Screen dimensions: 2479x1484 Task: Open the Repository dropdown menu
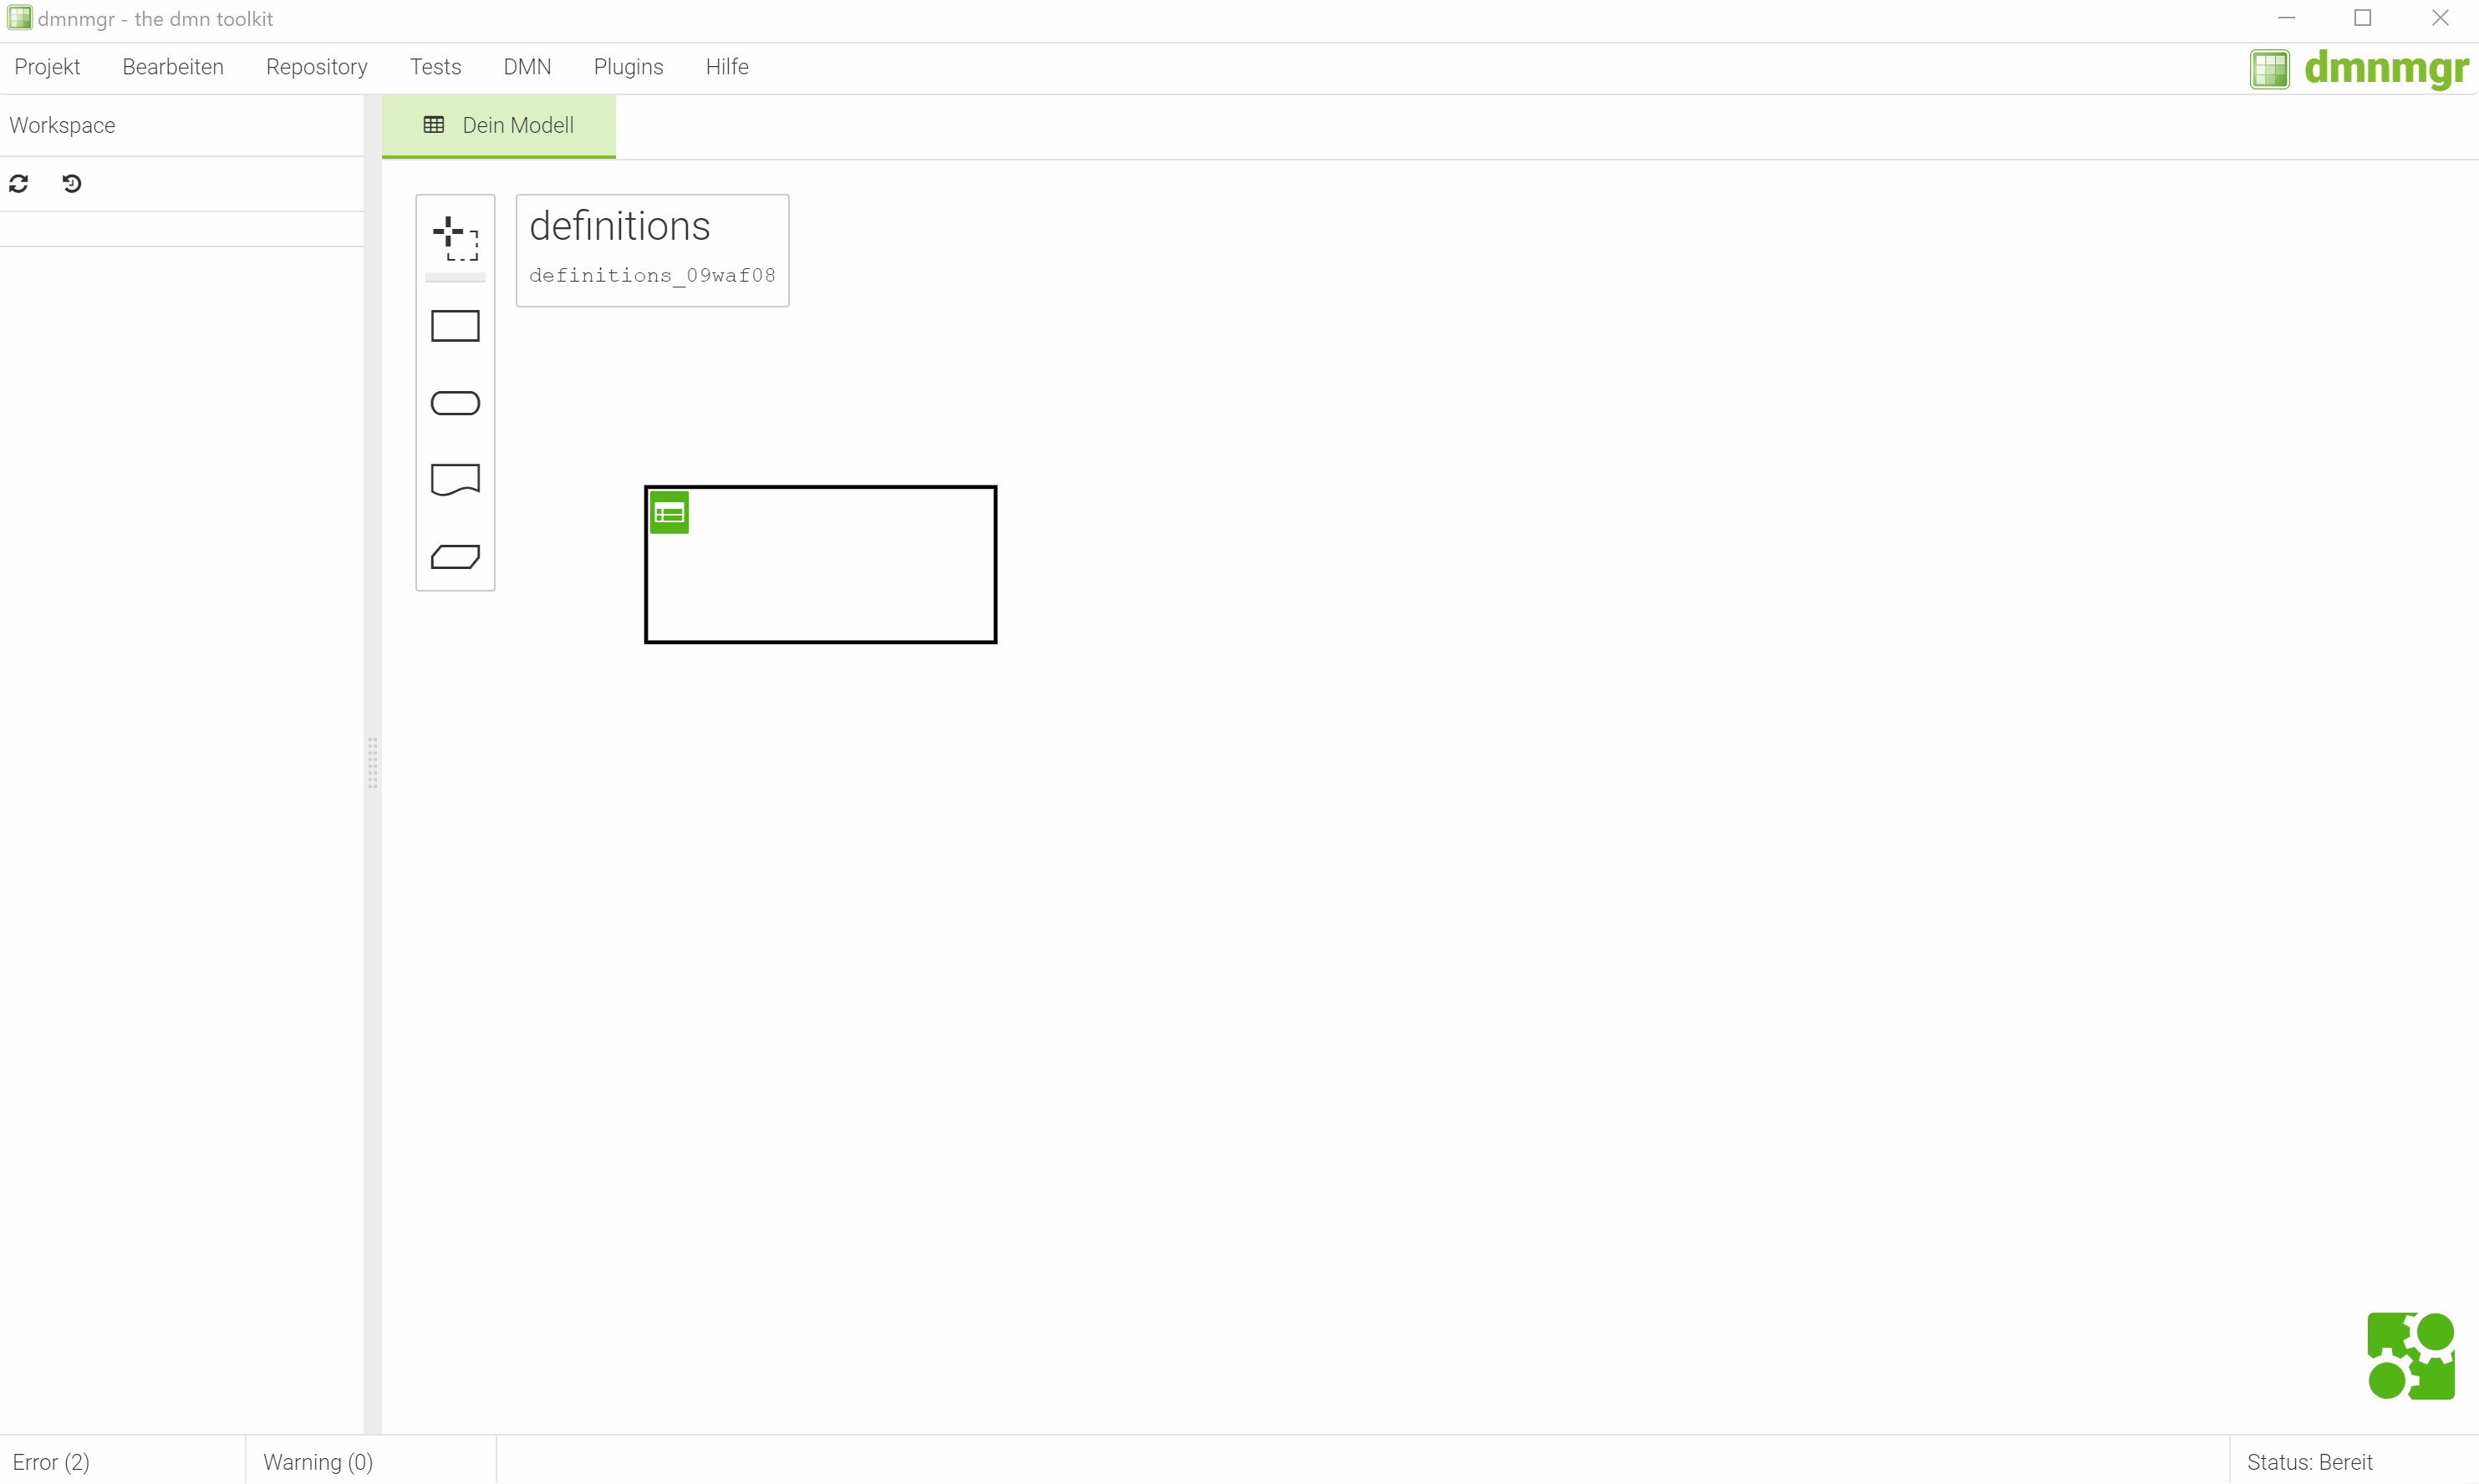pos(316,67)
